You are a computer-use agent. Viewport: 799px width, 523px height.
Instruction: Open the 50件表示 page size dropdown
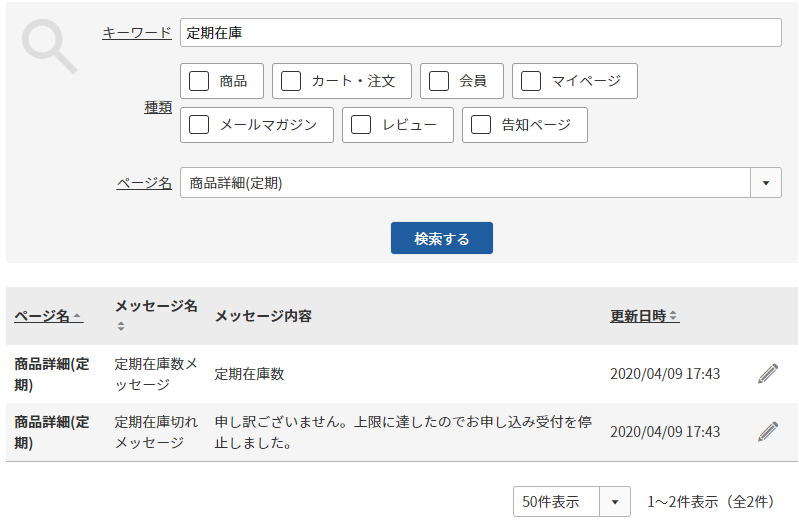572,502
